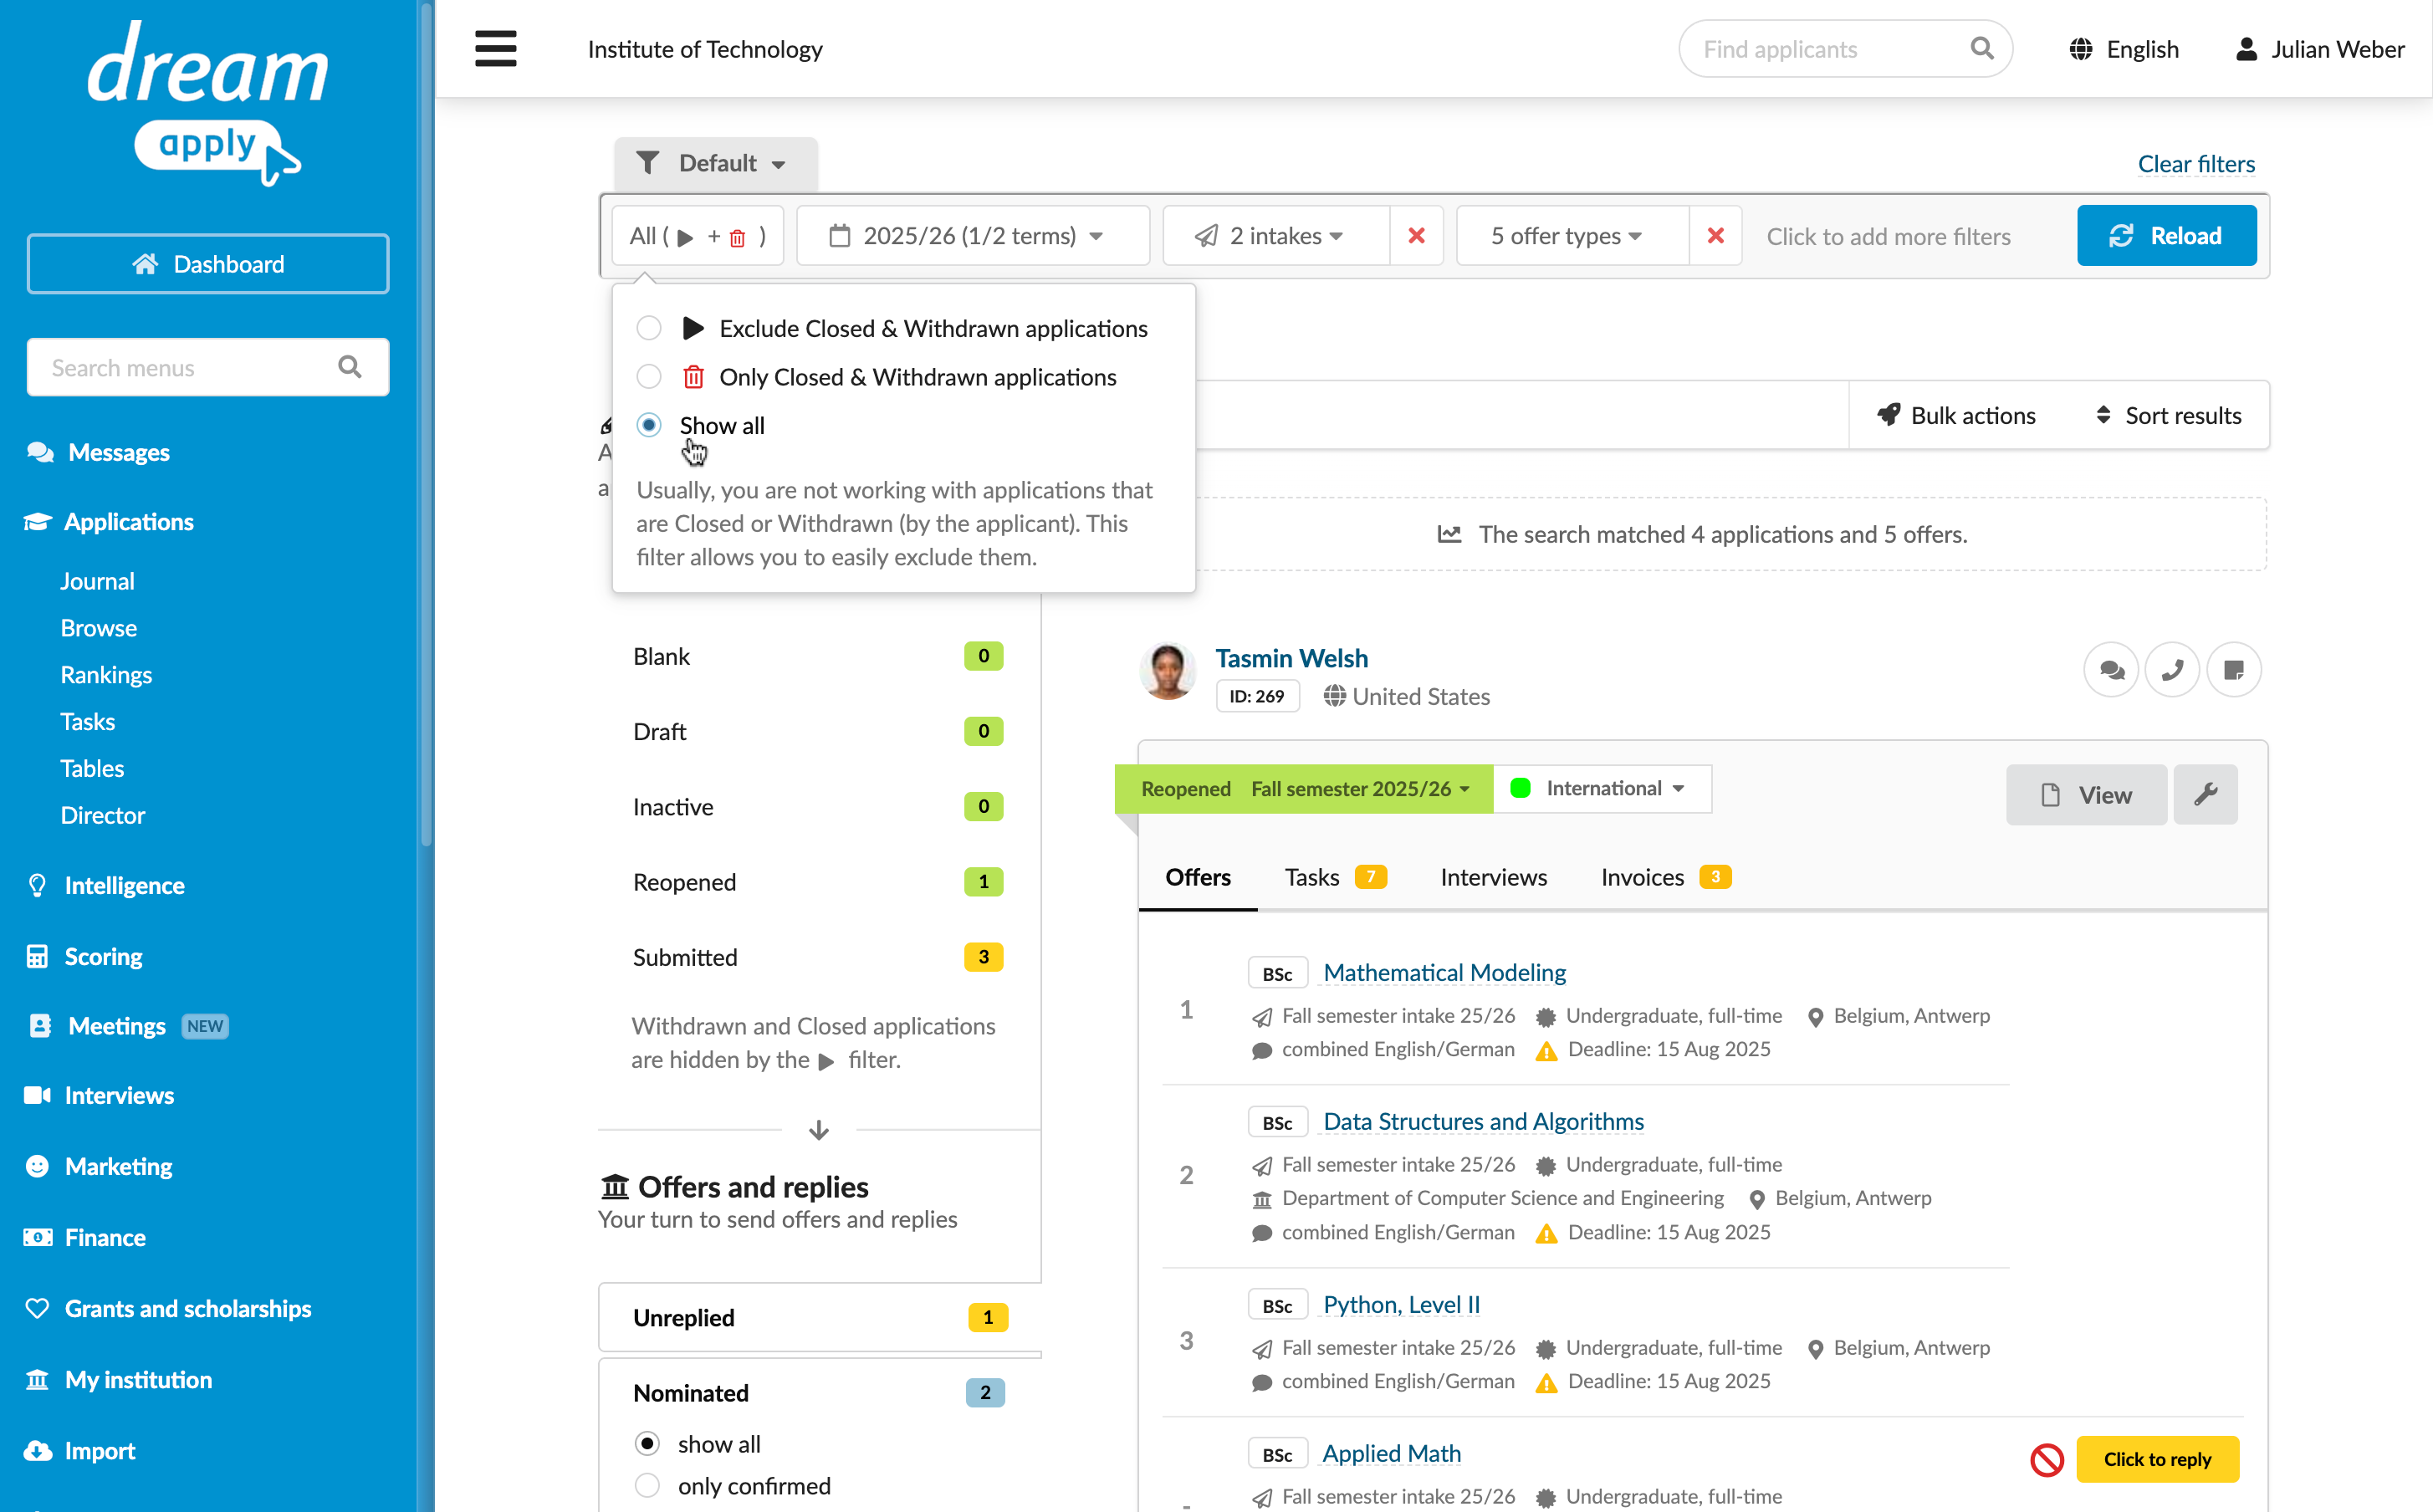Viewport: 2433px width, 1512px height.
Task: Open the Mathematical Modeling offer link
Action: click(x=1444, y=973)
